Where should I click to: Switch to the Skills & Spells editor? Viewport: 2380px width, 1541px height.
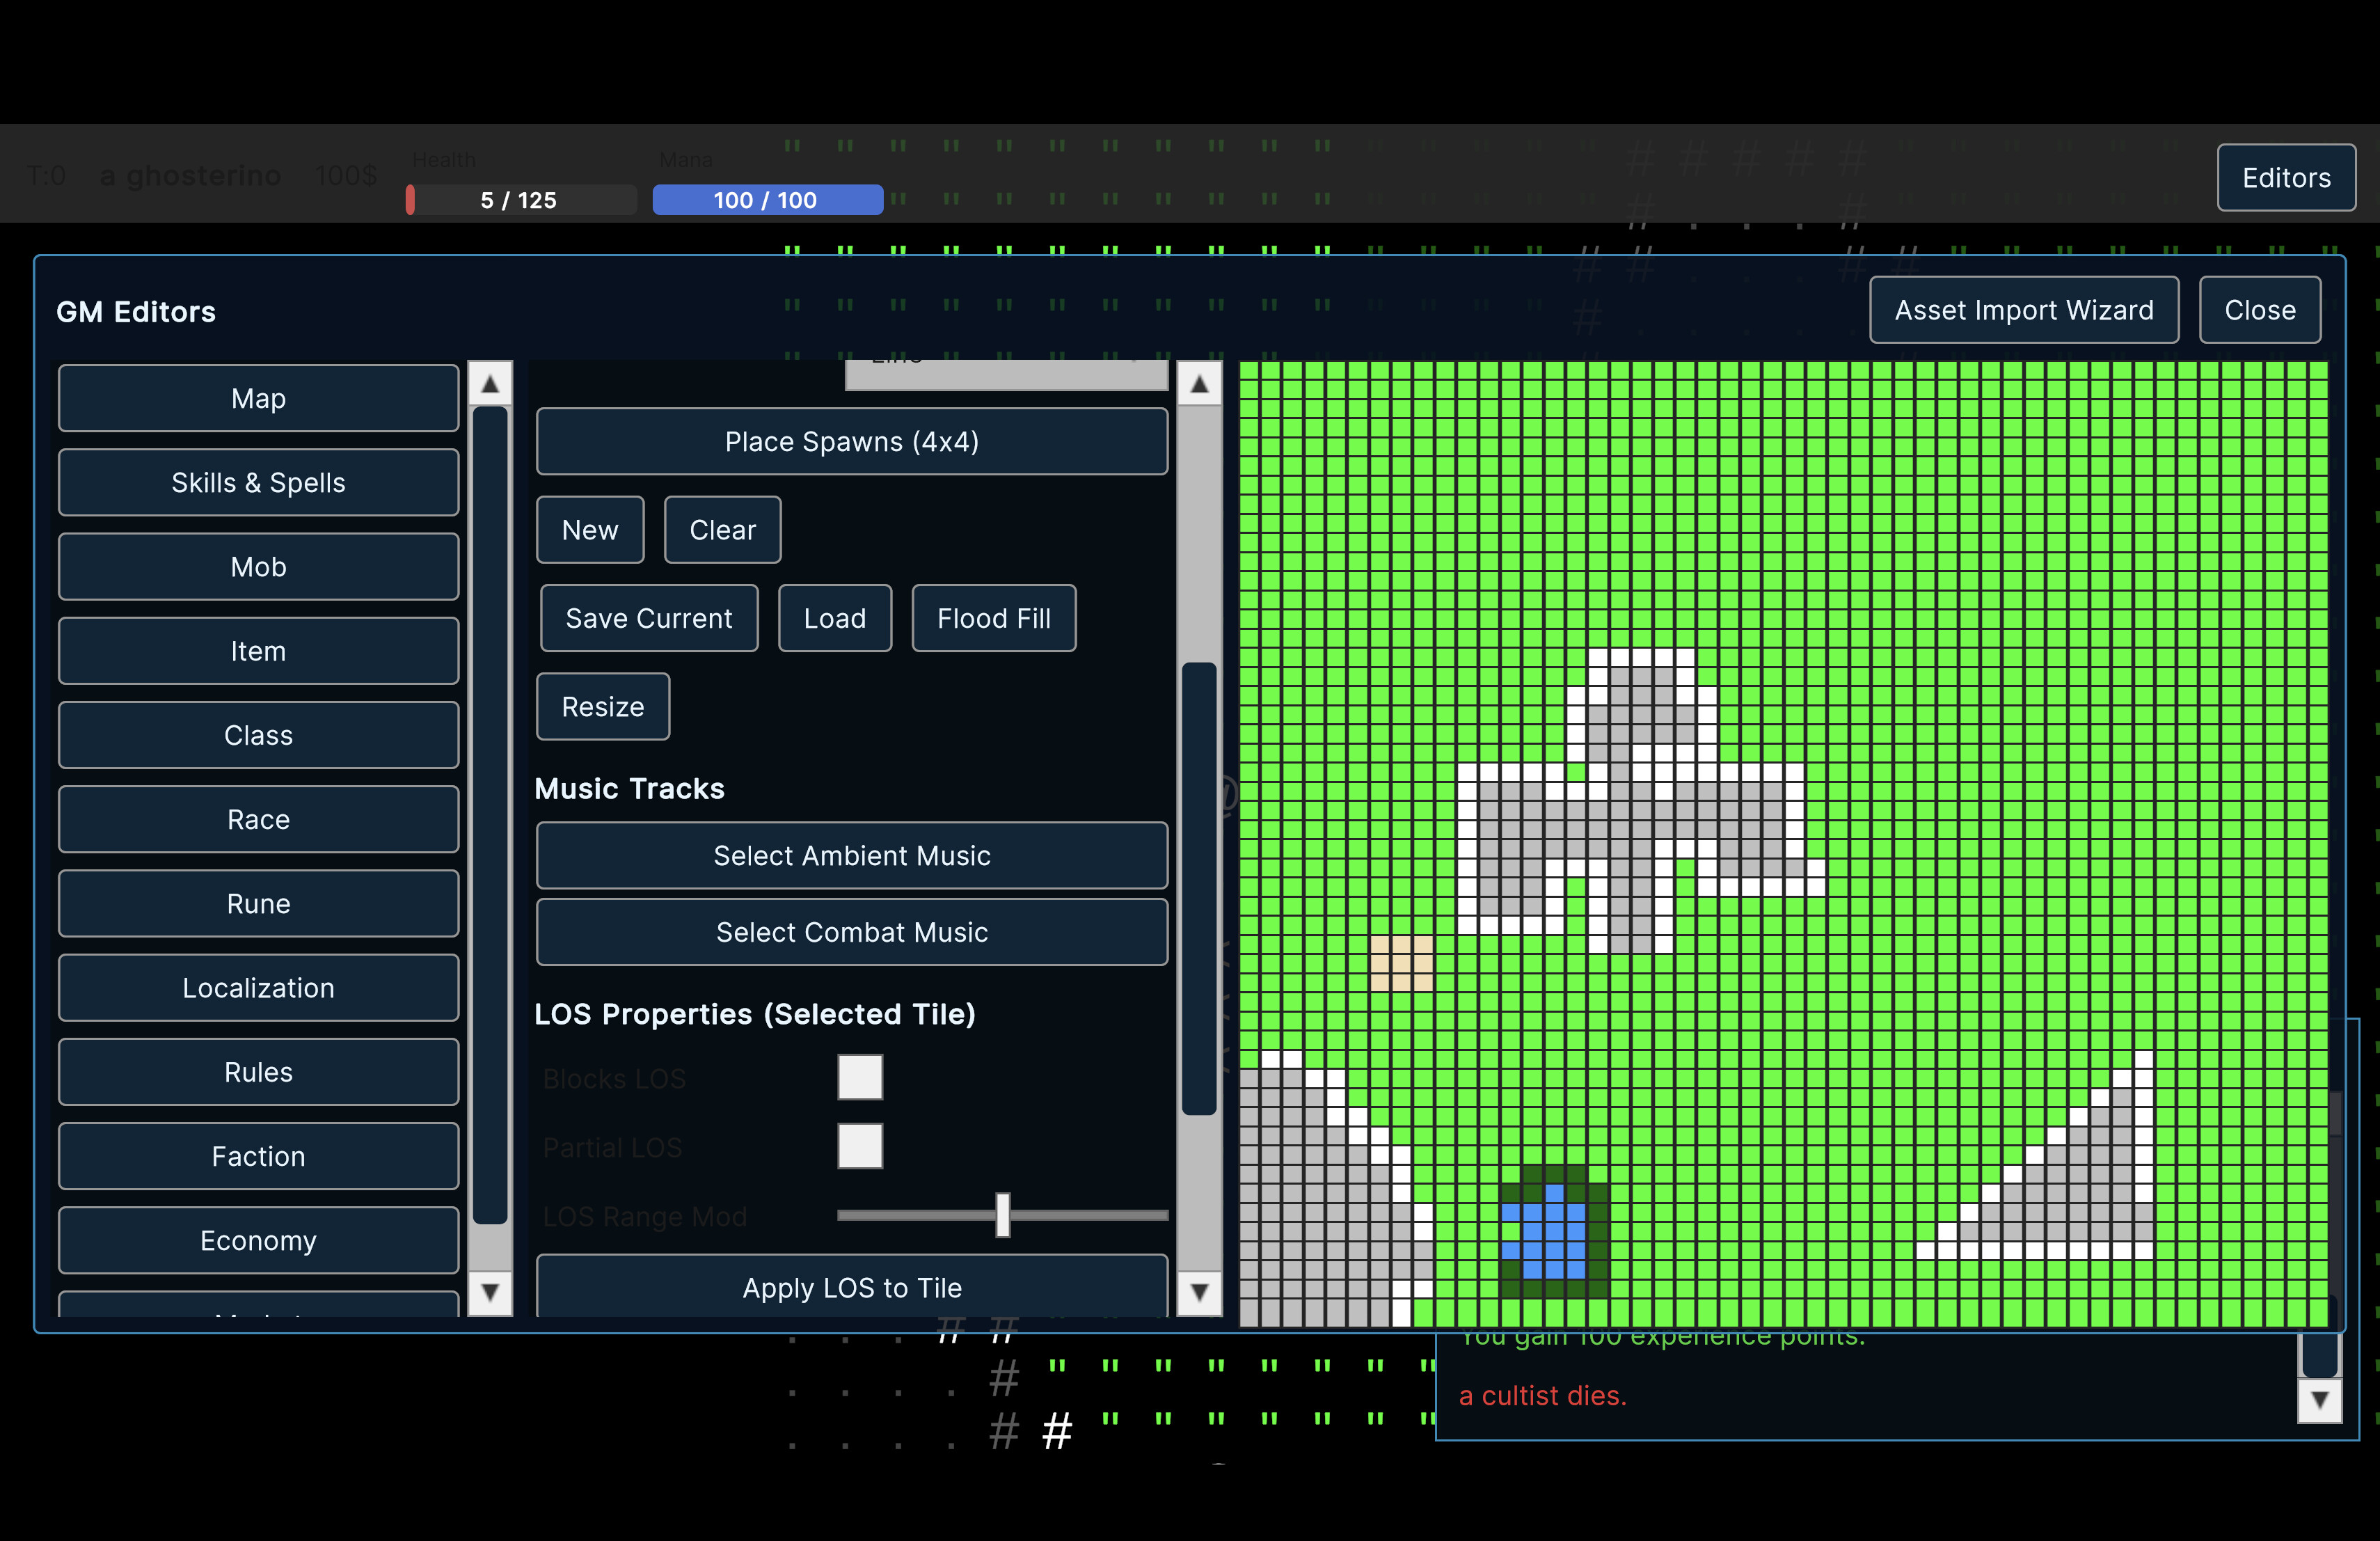click(x=258, y=483)
